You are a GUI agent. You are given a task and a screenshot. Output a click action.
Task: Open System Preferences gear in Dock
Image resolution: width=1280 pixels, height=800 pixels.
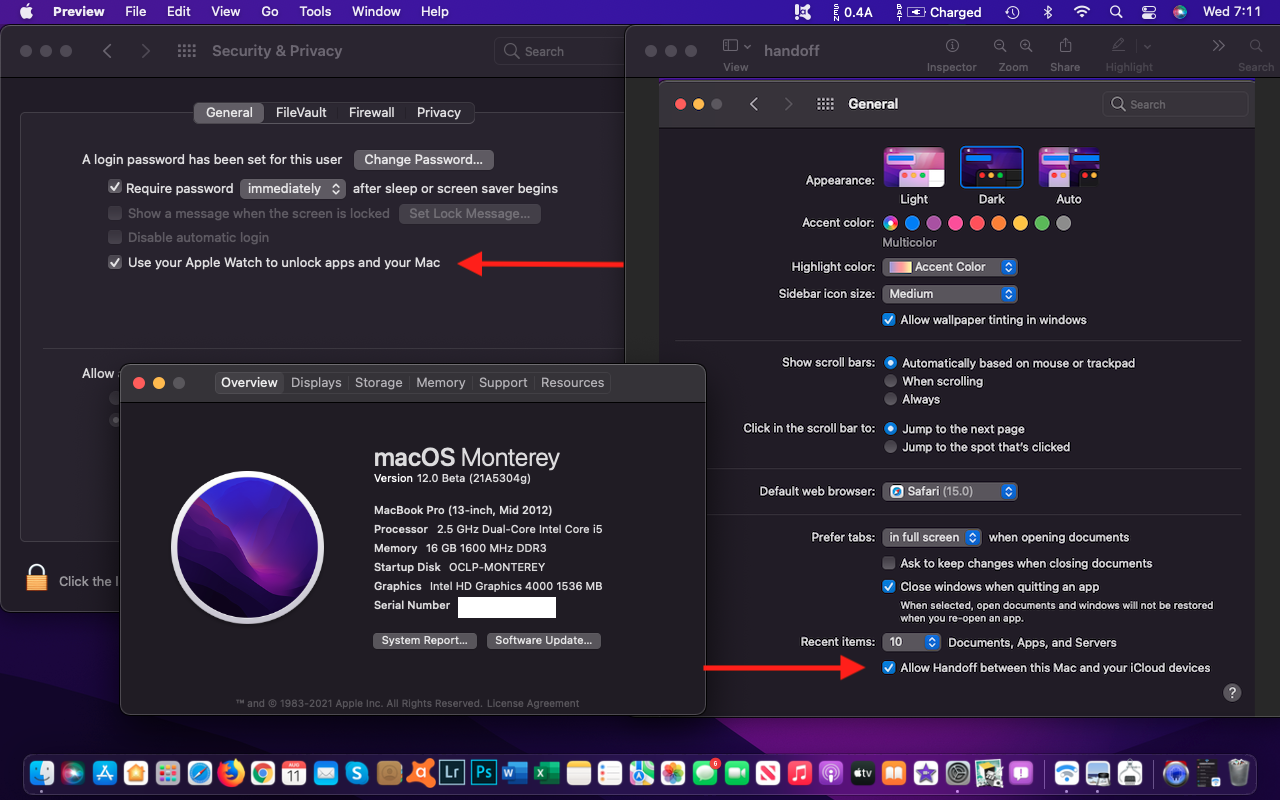[x=958, y=773]
